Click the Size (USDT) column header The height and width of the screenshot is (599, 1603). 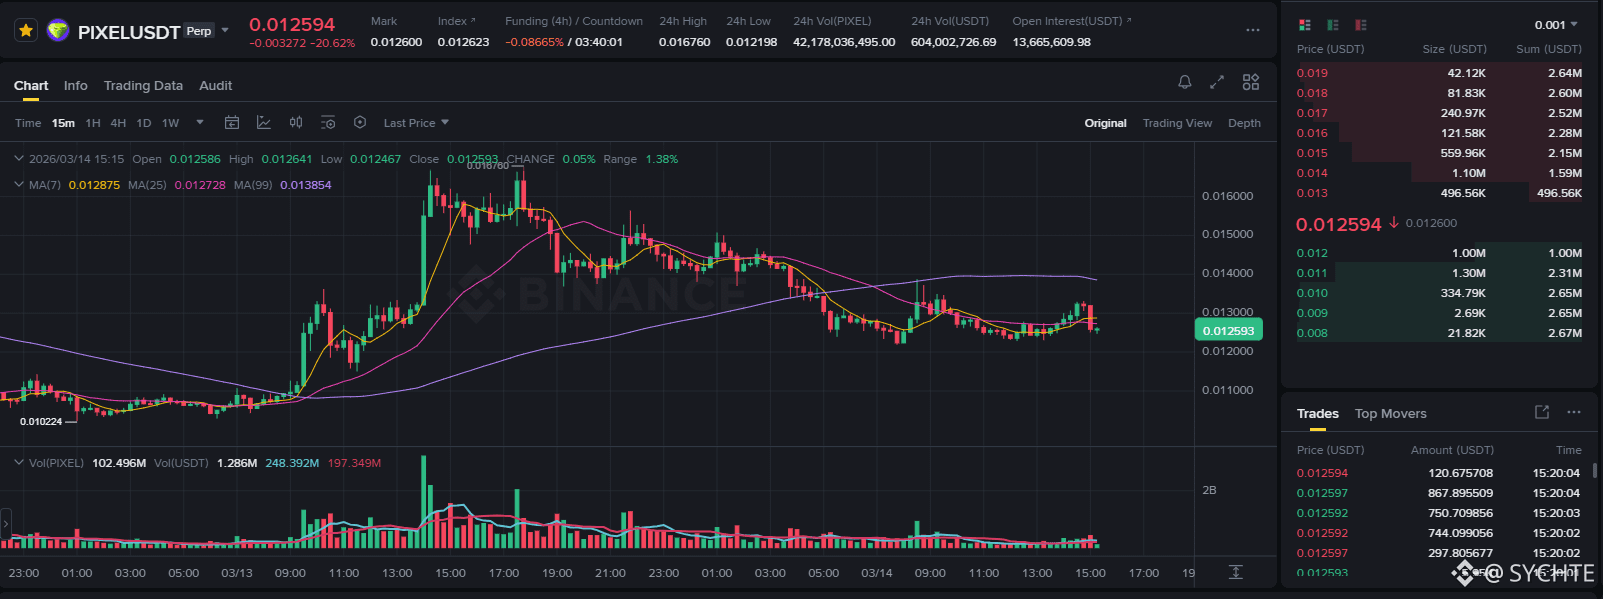pos(1454,49)
